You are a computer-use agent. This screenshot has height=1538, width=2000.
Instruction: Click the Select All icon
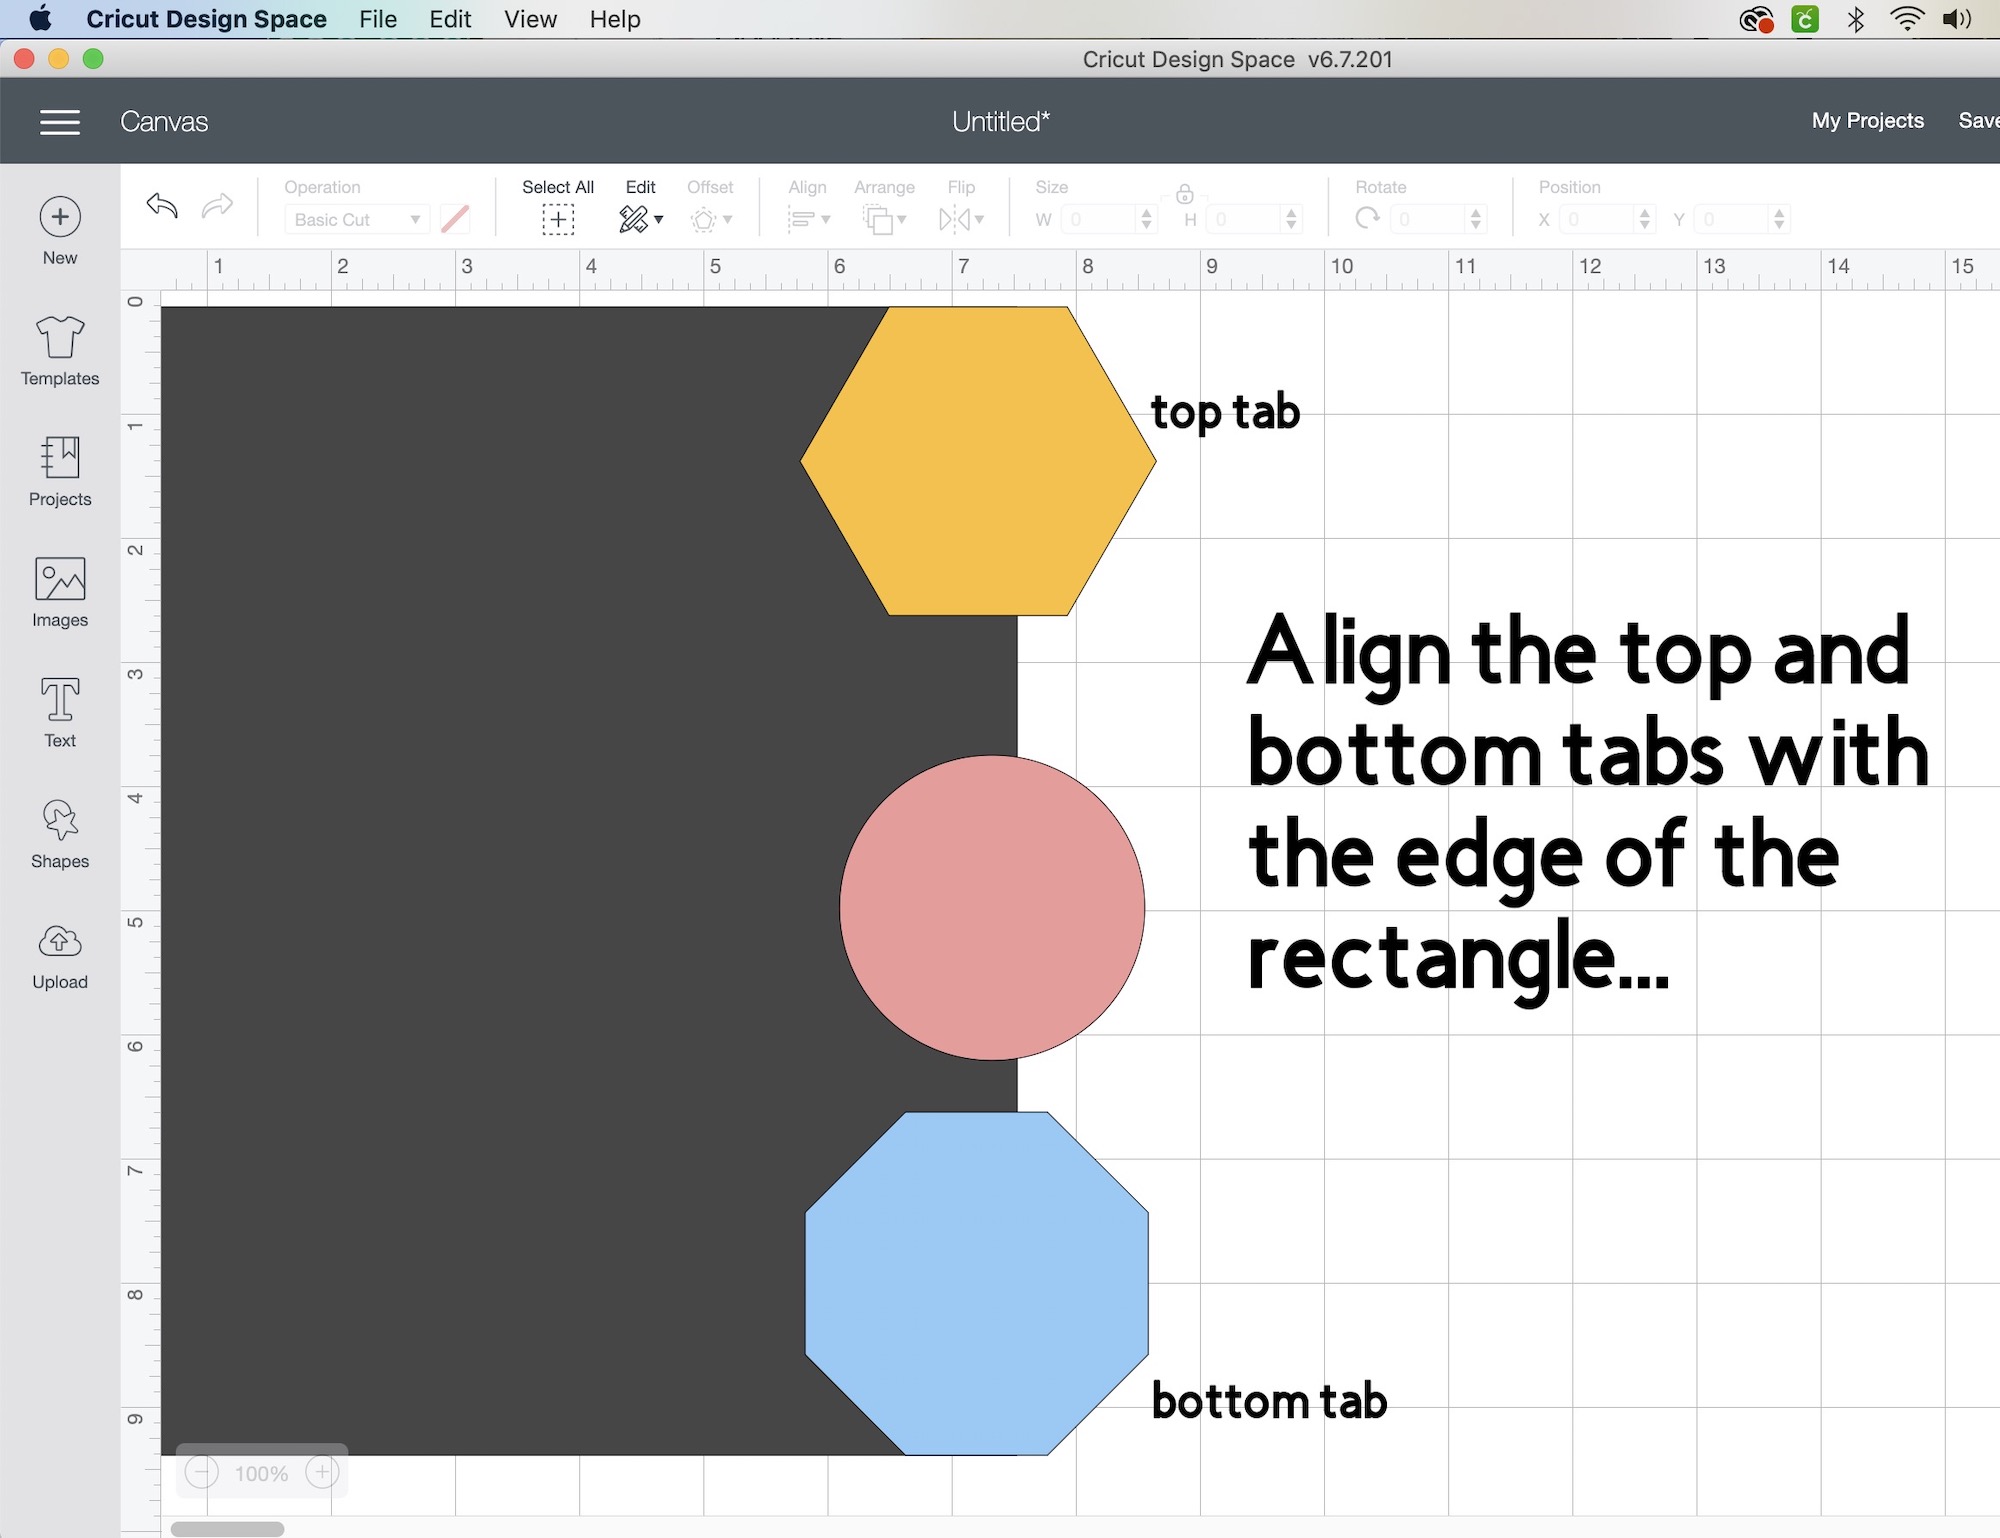pyautogui.click(x=558, y=220)
